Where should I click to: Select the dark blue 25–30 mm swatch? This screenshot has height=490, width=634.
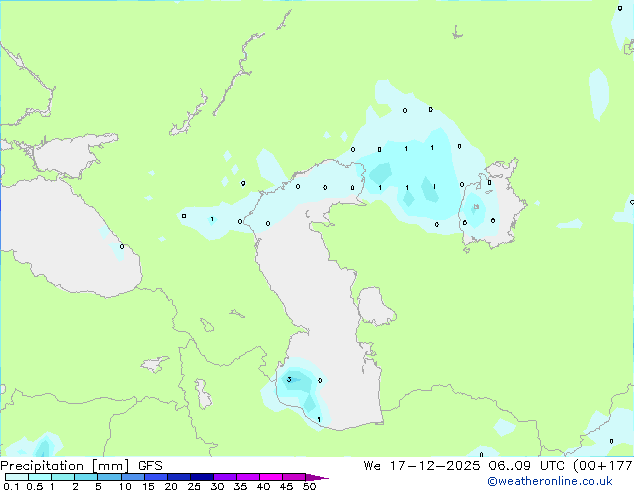click(202, 477)
